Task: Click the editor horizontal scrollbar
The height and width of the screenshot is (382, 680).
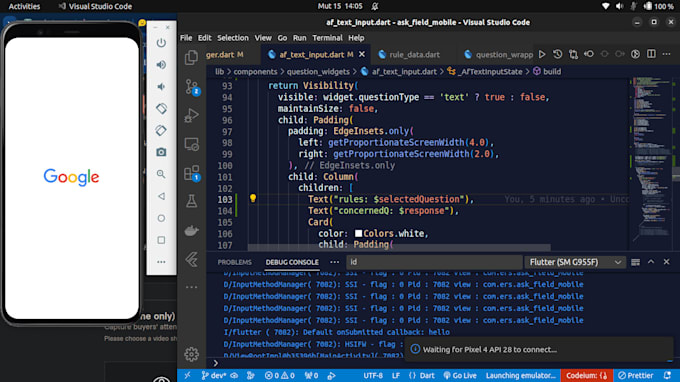Action: point(399,247)
